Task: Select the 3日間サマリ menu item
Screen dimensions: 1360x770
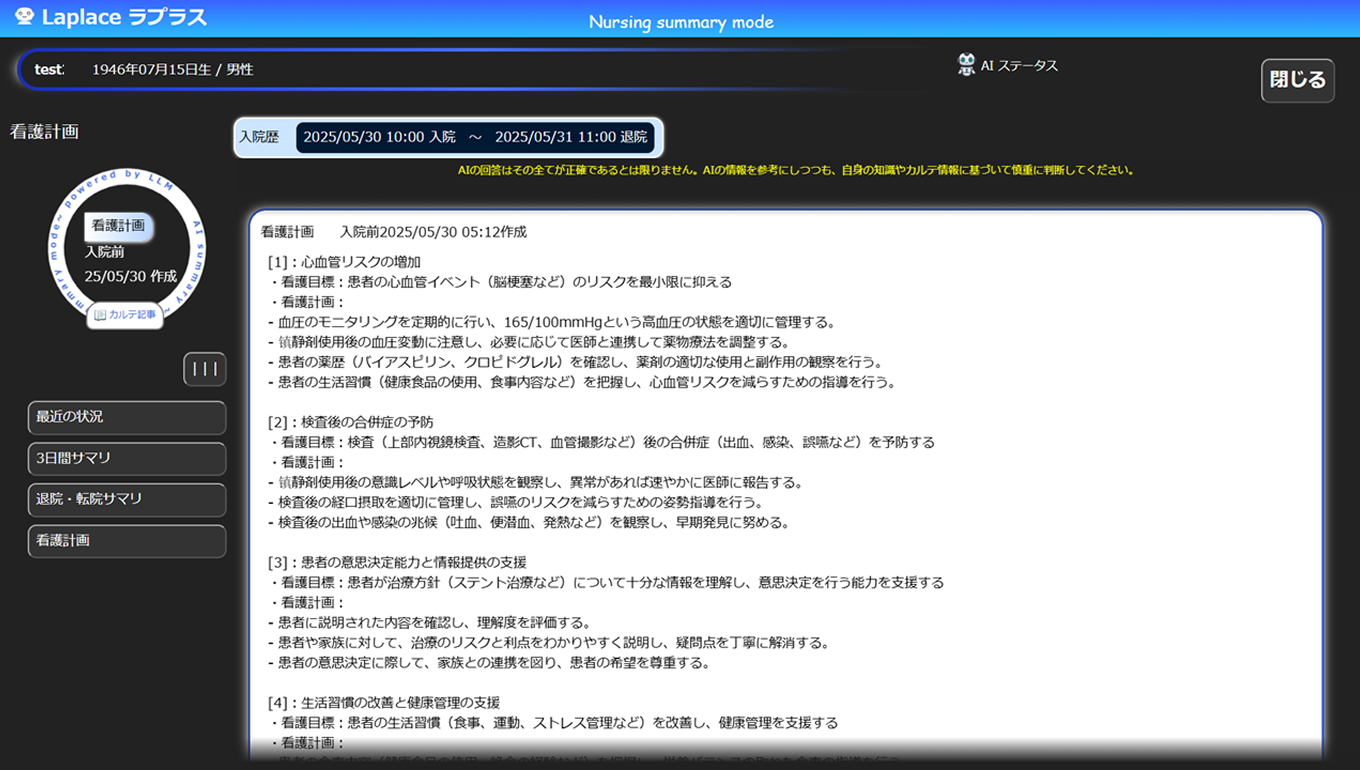Action: point(126,458)
